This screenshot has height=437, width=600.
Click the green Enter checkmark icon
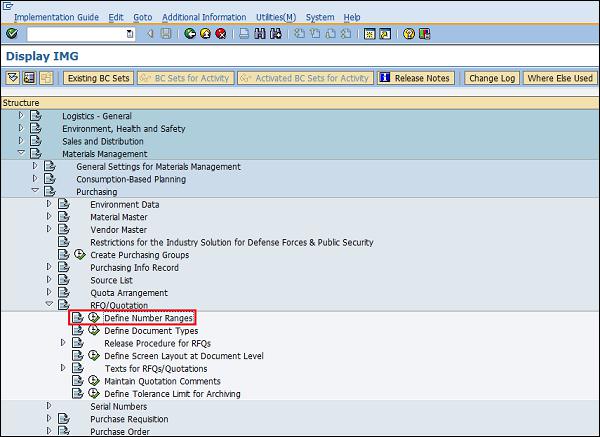click(x=11, y=34)
